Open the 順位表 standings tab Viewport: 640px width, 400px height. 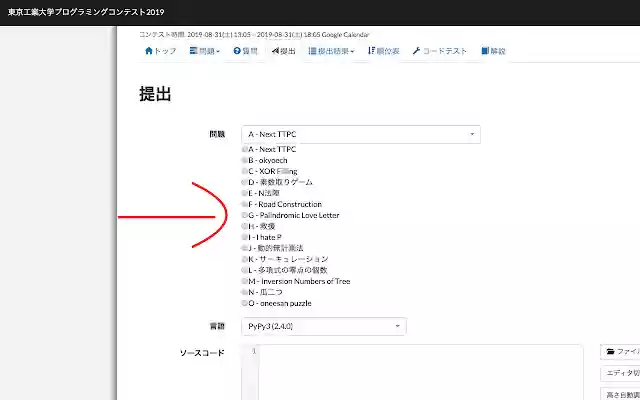tap(383, 51)
